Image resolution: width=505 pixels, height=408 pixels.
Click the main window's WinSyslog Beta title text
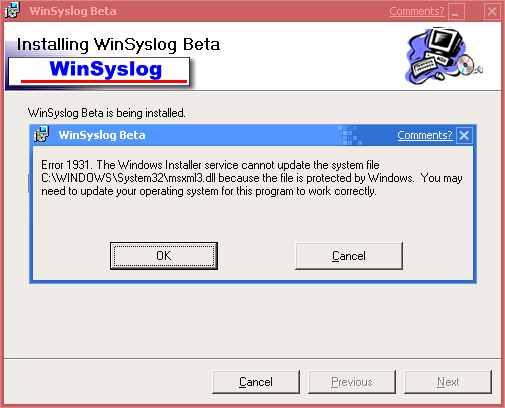coord(73,11)
